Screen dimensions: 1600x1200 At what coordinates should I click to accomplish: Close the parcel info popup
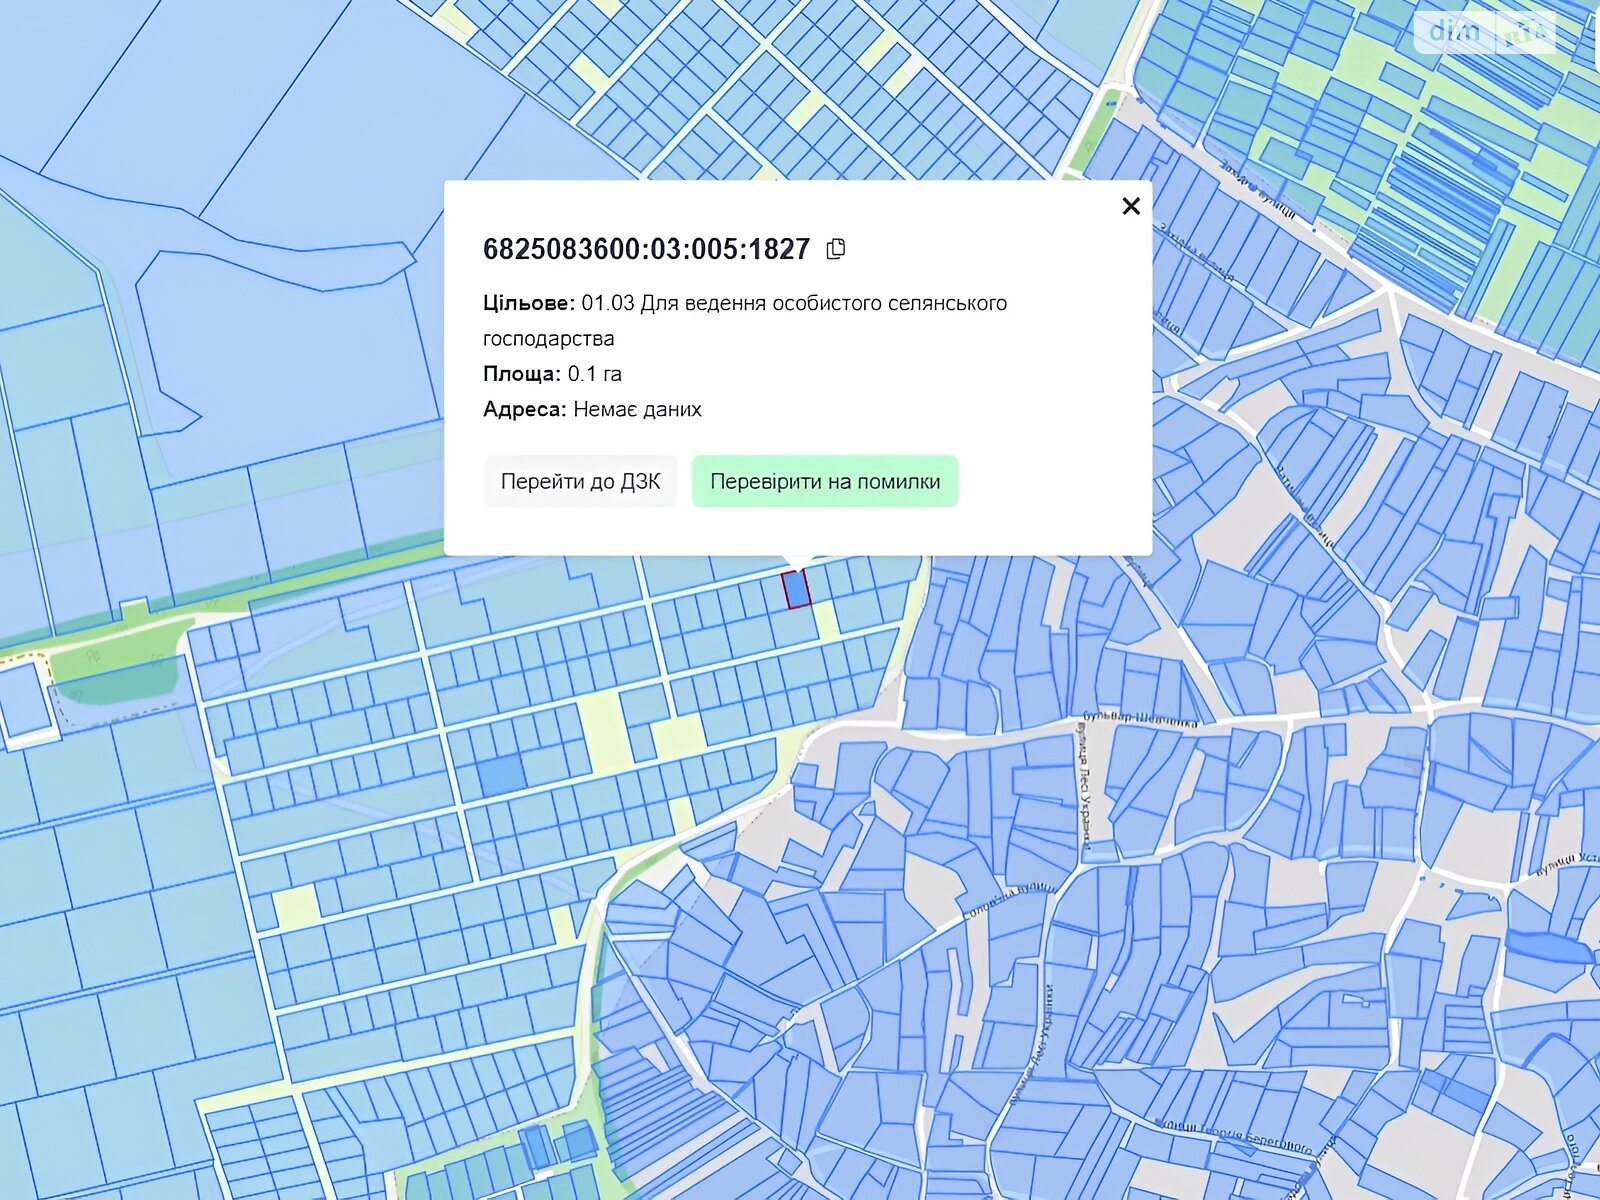(1131, 206)
